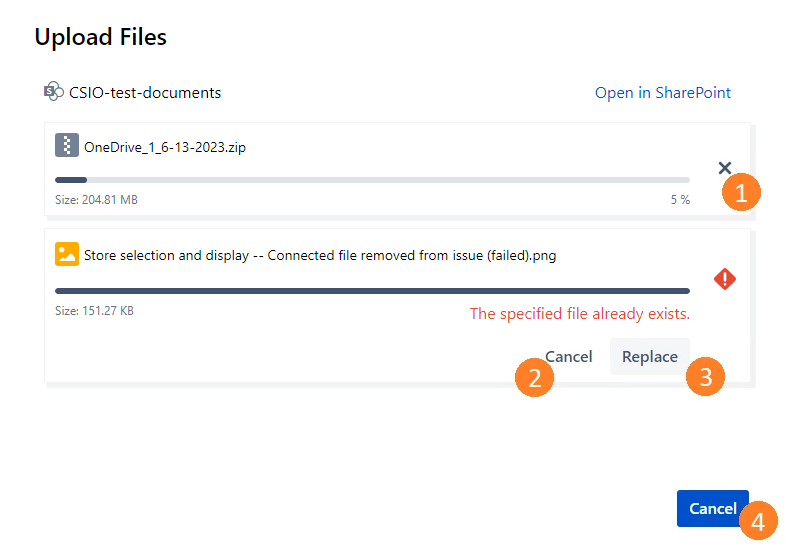This screenshot has height=558, width=800.
Task: Click orange callout badge number 1
Action: [x=741, y=193]
